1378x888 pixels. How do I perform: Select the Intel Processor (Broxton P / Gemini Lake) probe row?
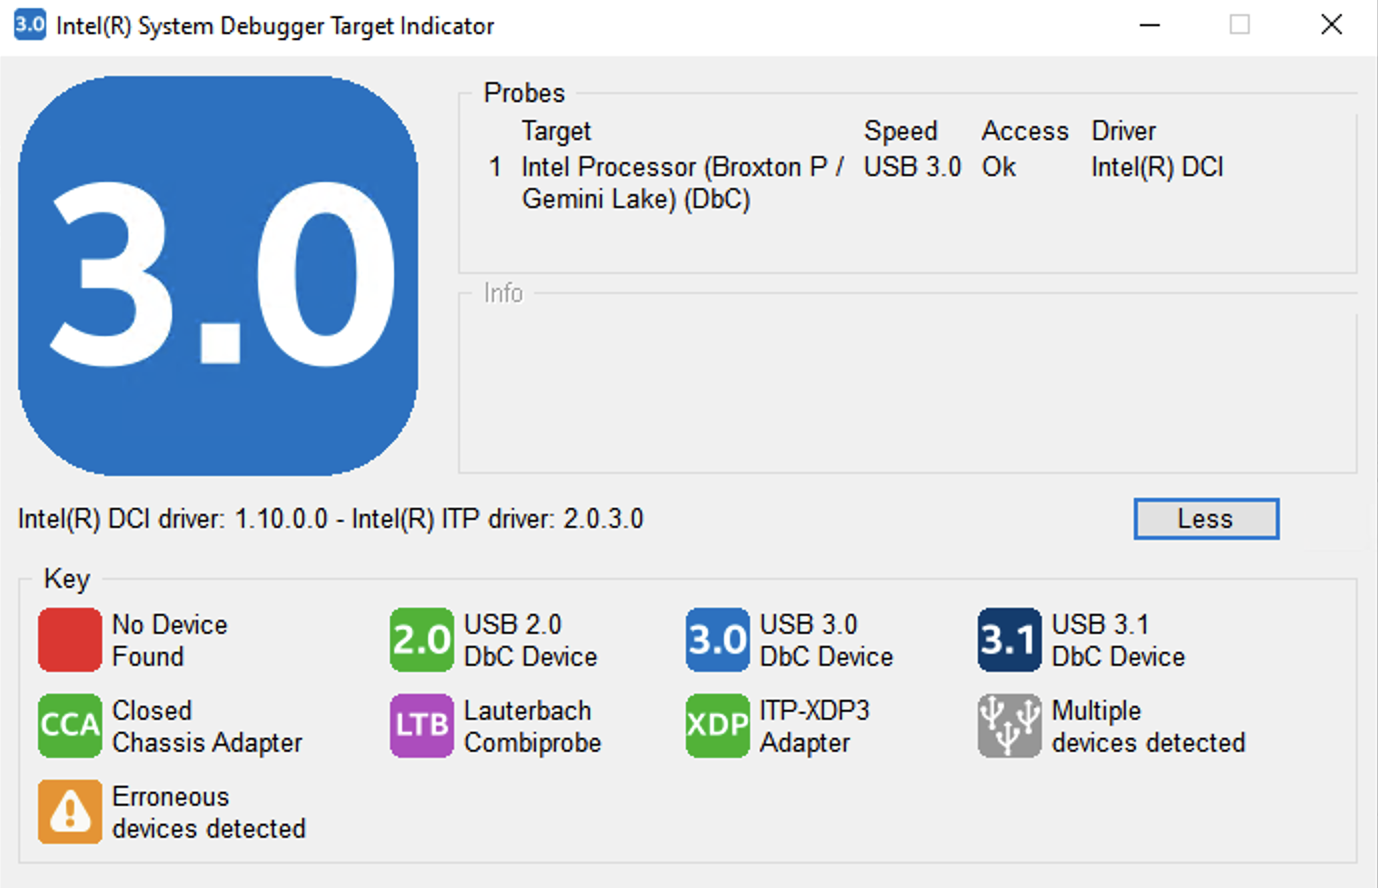point(856,183)
